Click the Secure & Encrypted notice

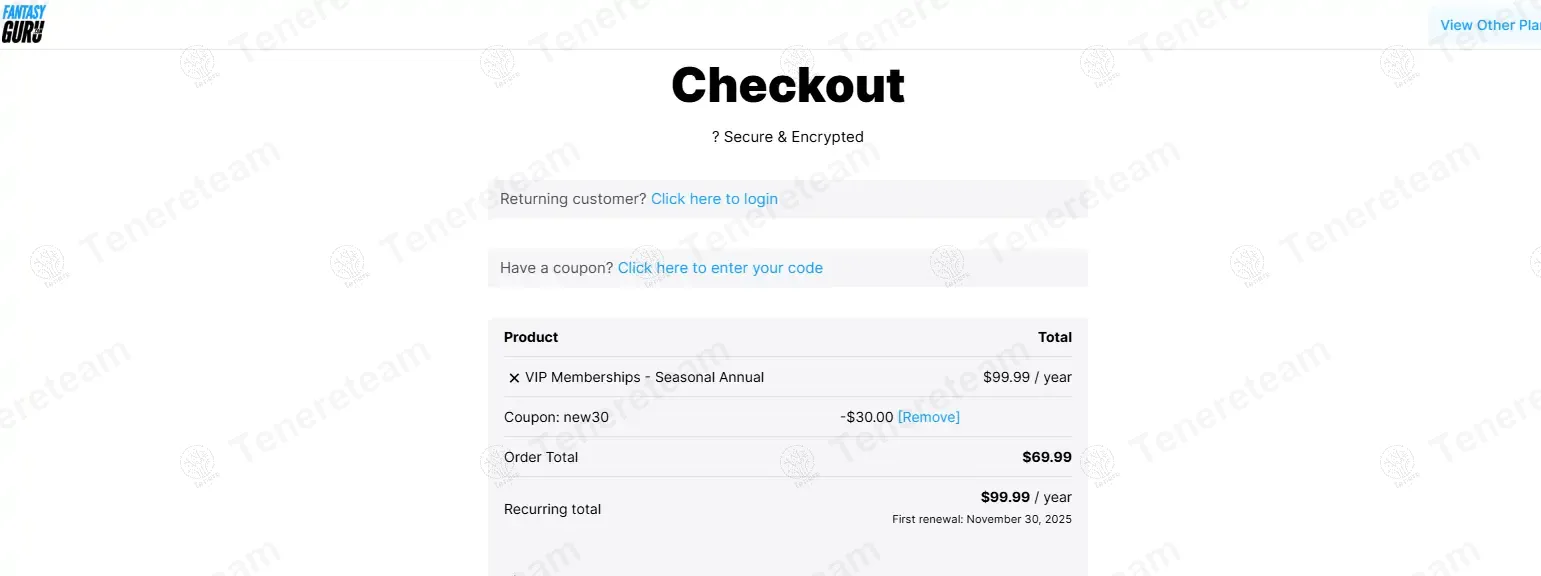pos(788,137)
